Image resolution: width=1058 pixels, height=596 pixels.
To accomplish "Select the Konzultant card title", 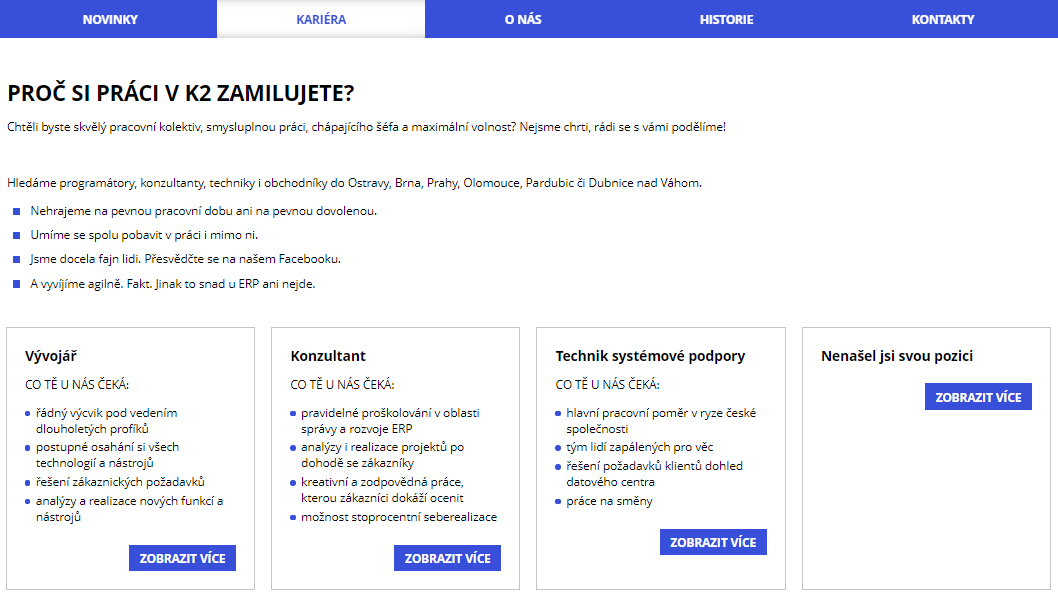I will 328,356.
